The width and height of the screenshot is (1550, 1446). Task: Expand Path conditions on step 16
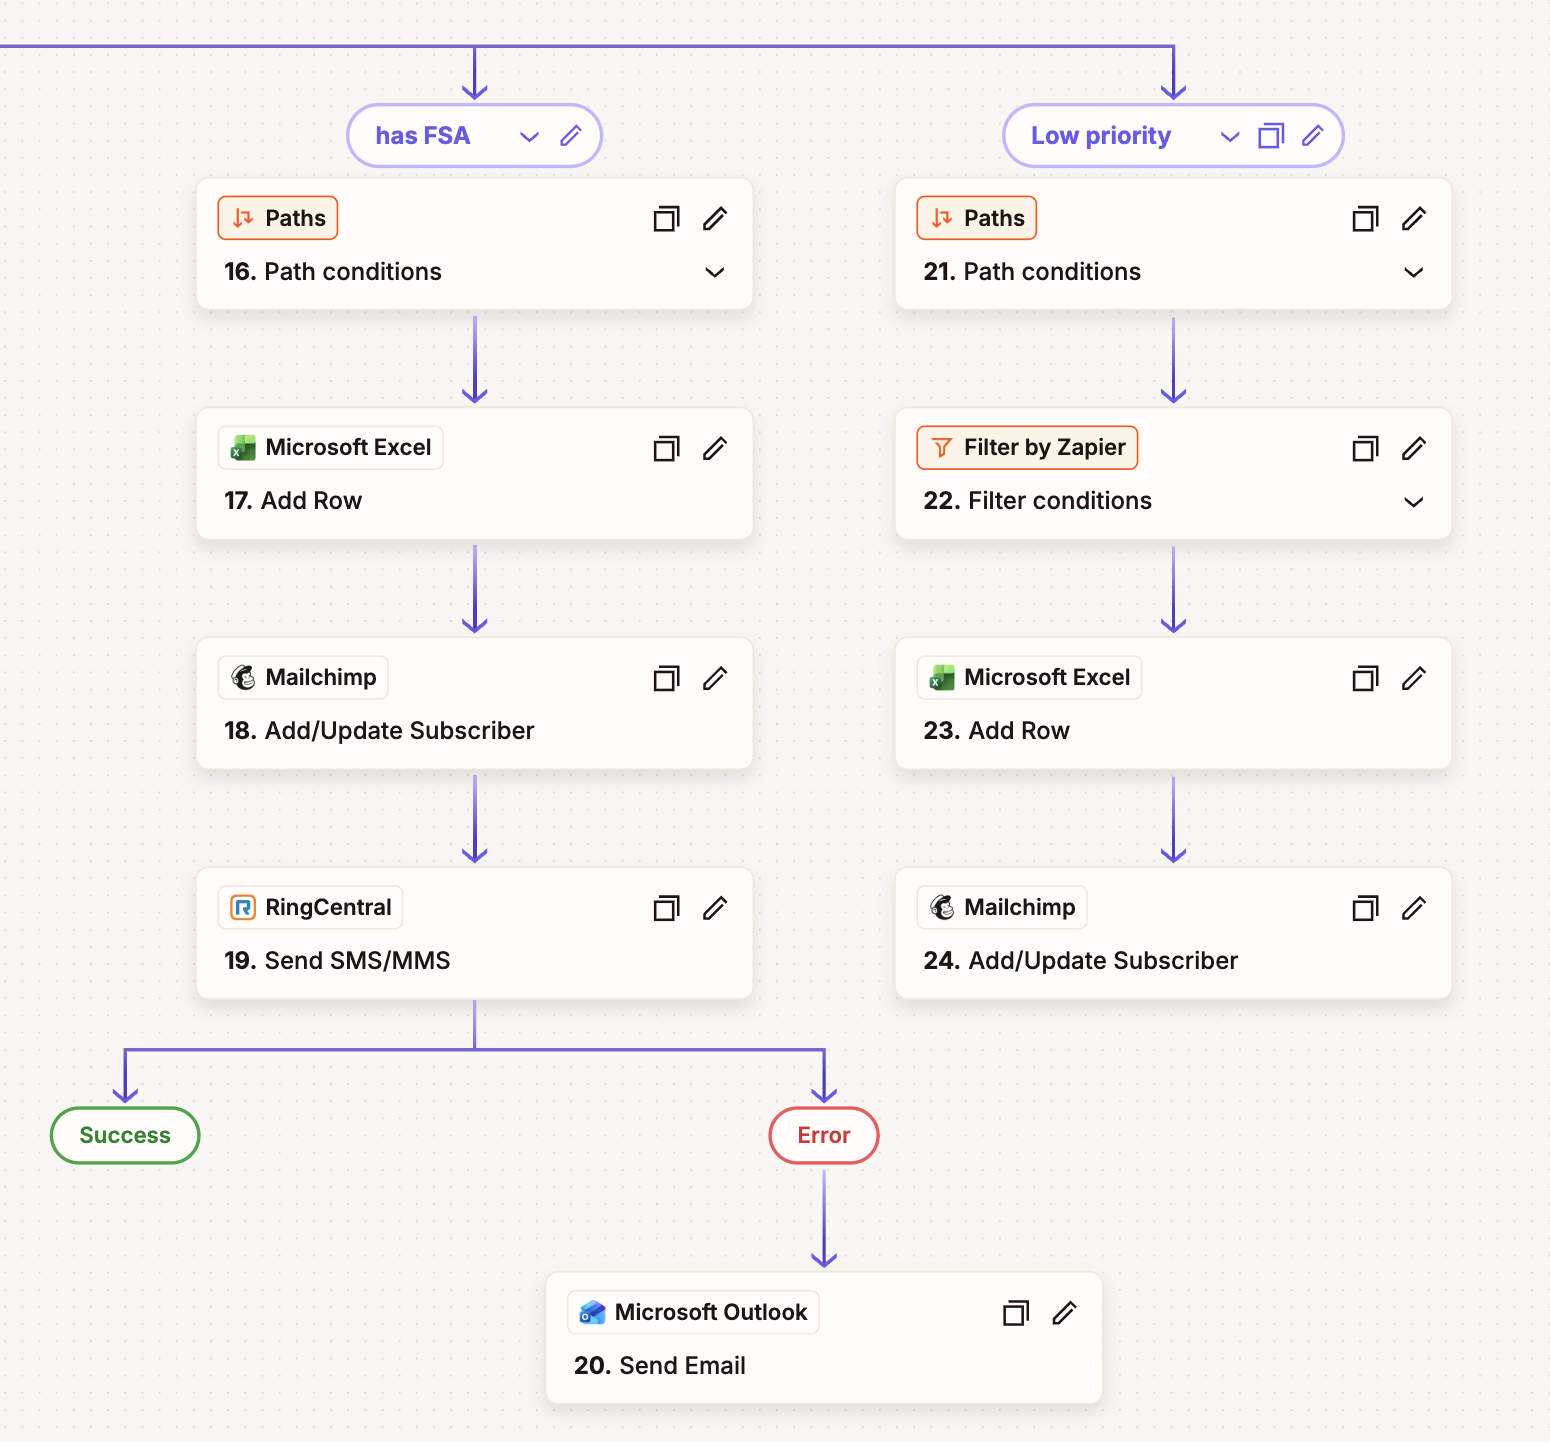(x=715, y=272)
